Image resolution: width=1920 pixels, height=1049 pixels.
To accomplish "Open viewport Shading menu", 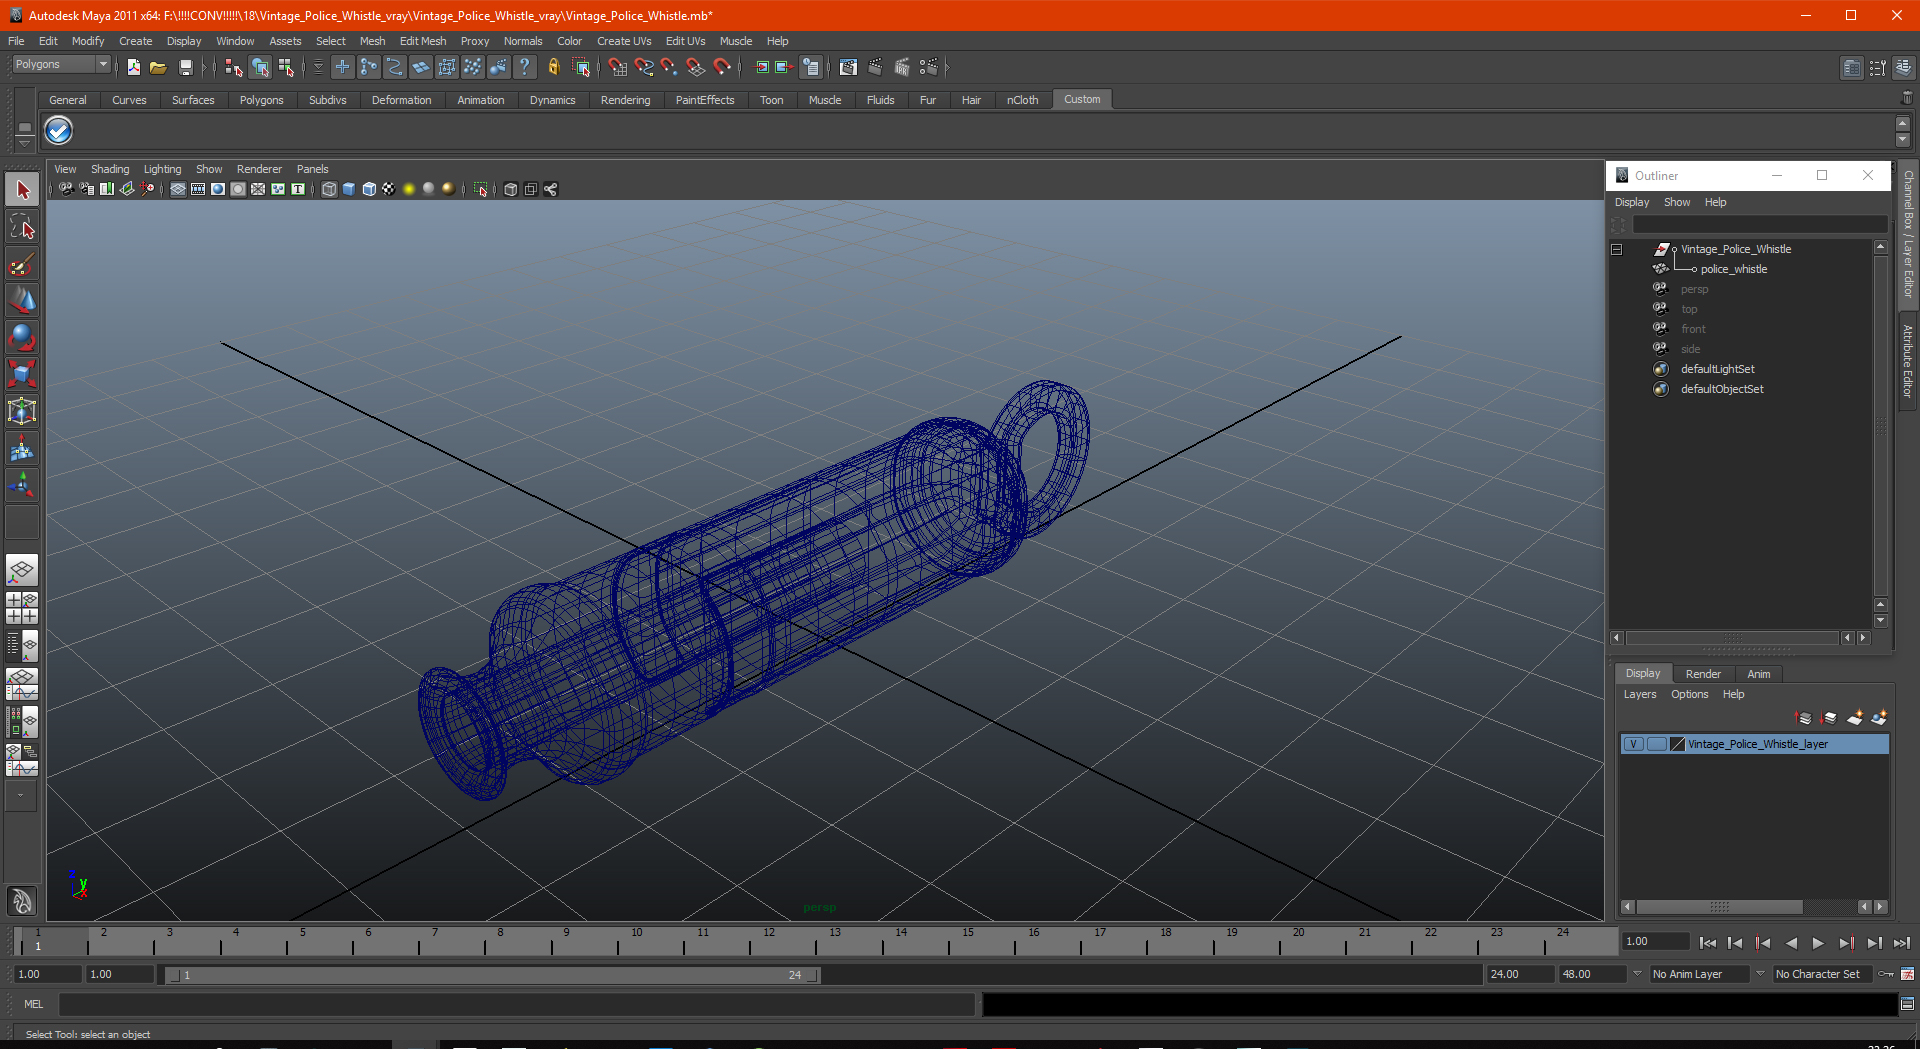I will (x=110, y=169).
